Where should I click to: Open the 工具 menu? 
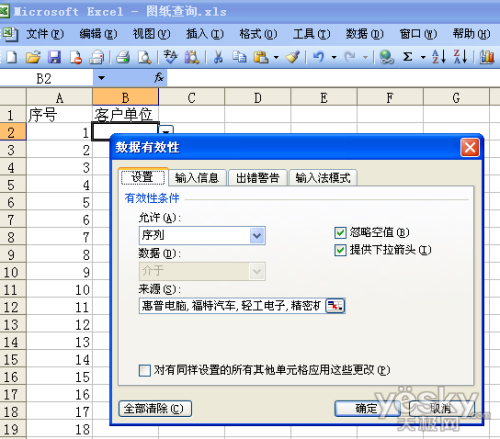pyautogui.click(x=312, y=34)
